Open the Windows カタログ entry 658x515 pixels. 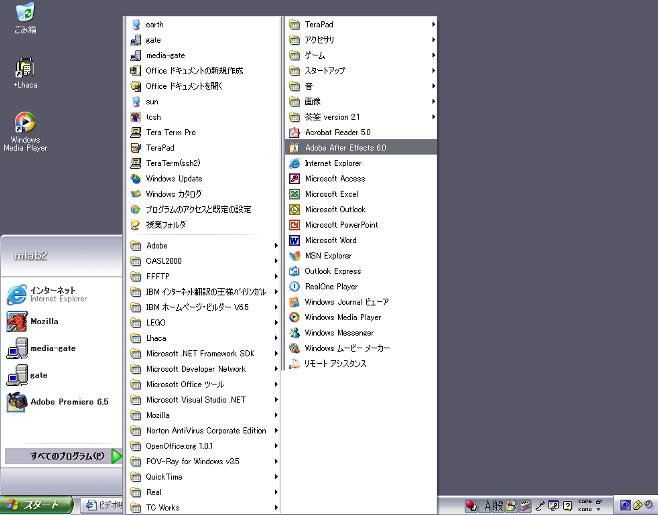pos(204,194)
